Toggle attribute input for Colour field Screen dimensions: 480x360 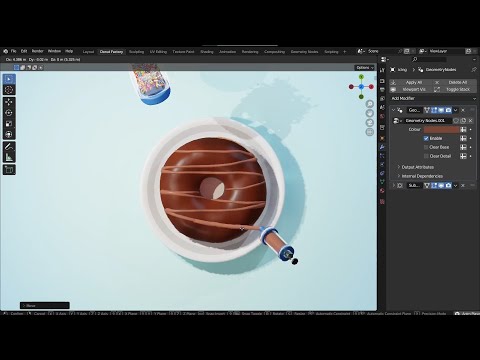pyautogui.click(x=463, y=130)
